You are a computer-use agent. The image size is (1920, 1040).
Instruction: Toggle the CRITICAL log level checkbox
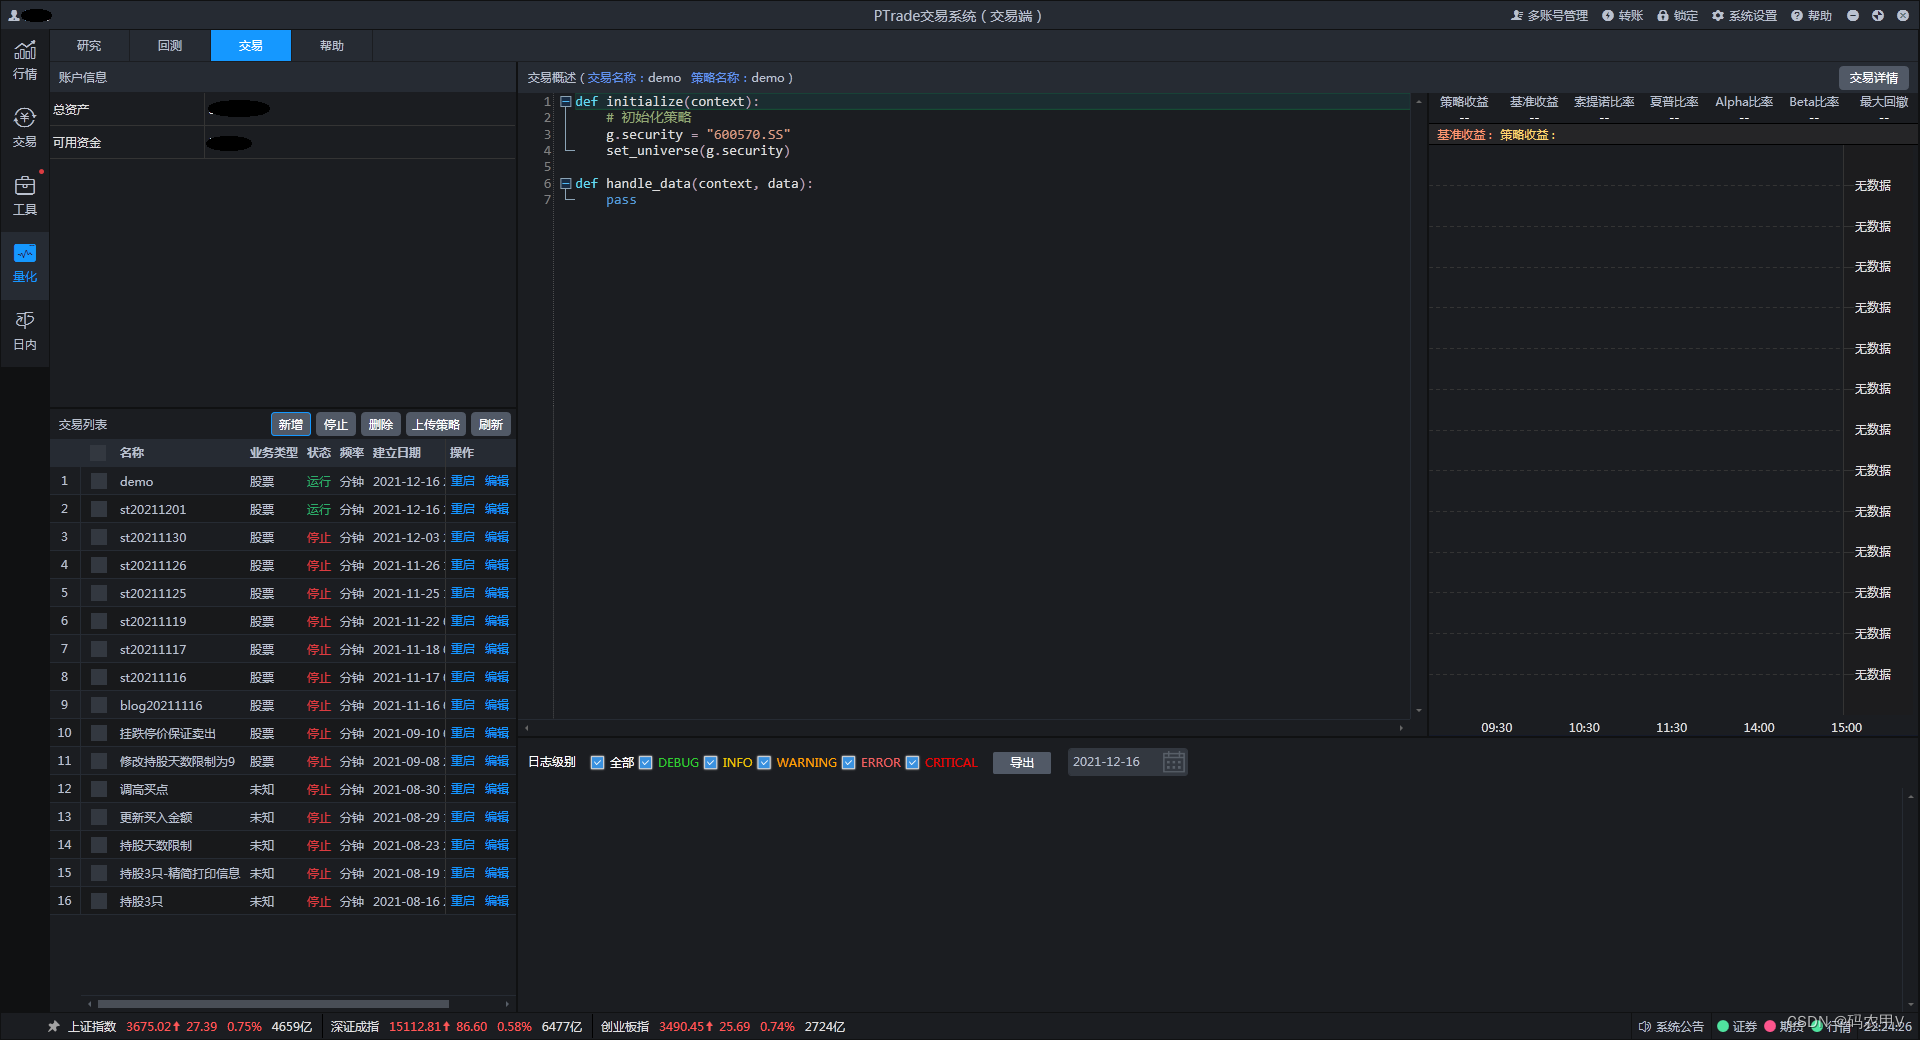(x=913, y=762)
